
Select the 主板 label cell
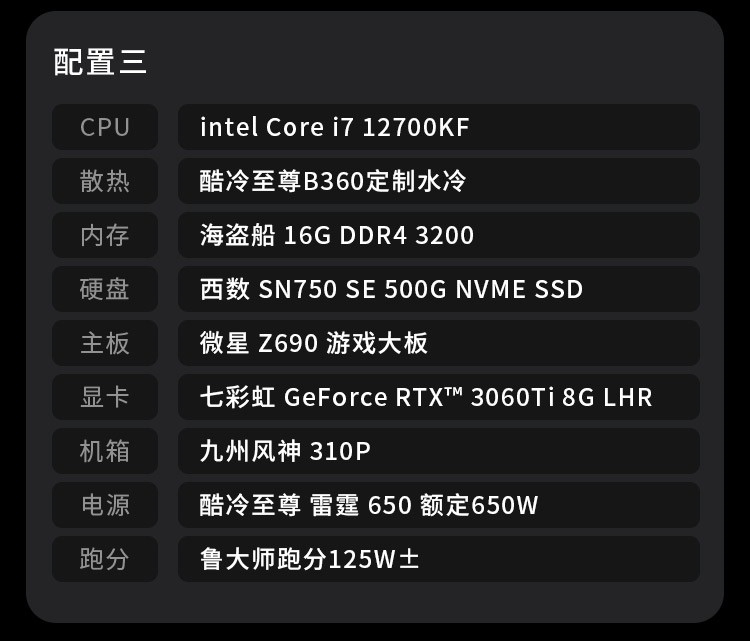(105, 344)
